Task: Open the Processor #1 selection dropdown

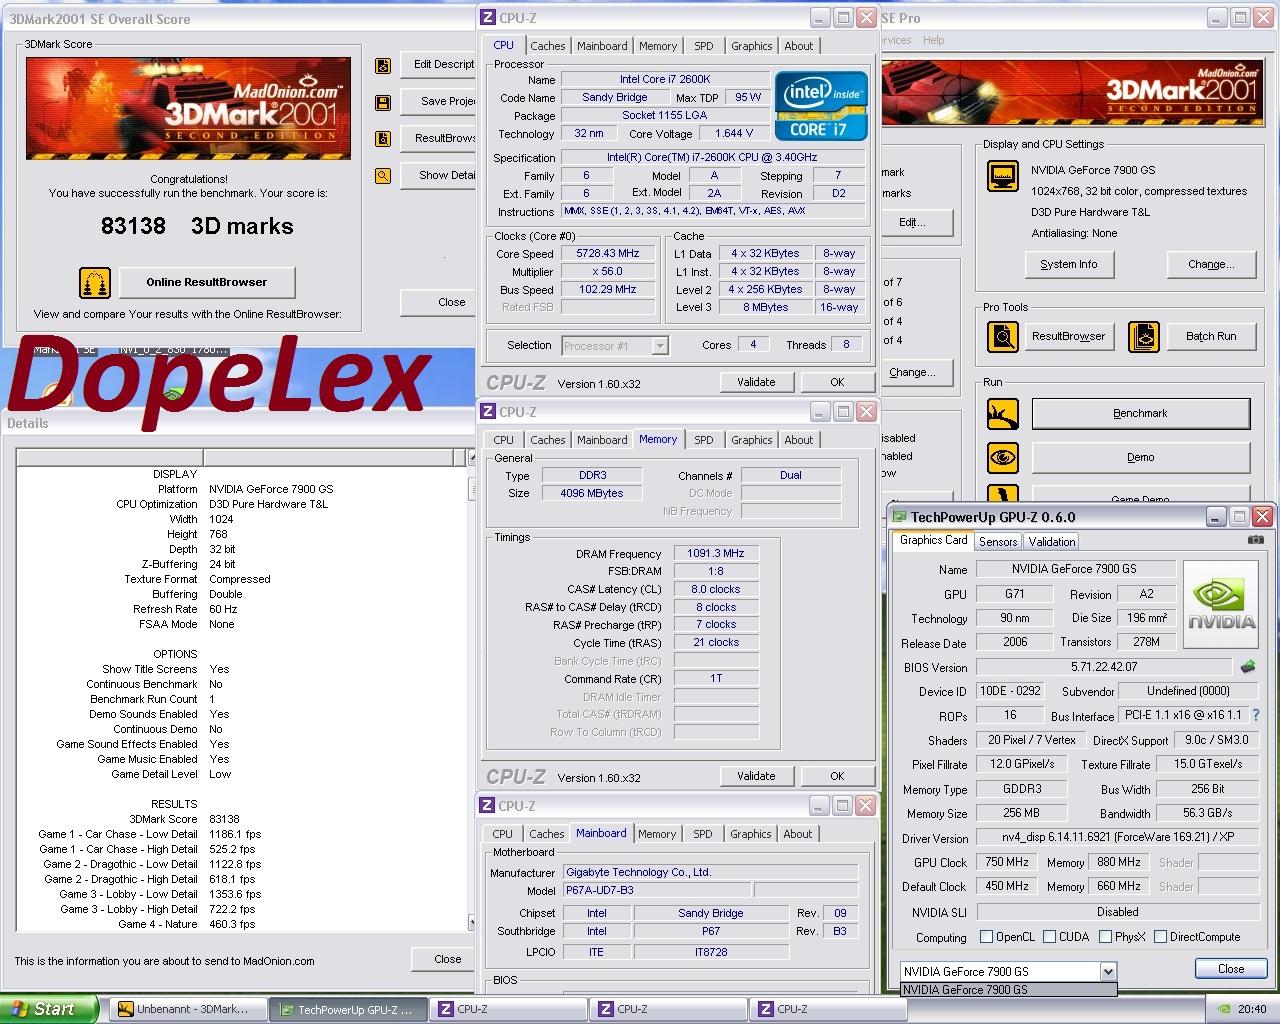Action: pos(659,346)
